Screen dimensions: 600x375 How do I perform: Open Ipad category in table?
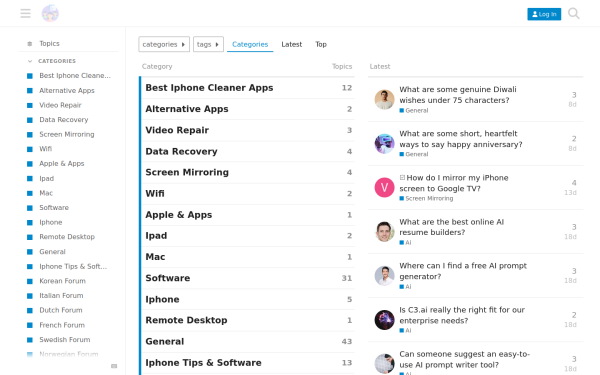(156, 236)
